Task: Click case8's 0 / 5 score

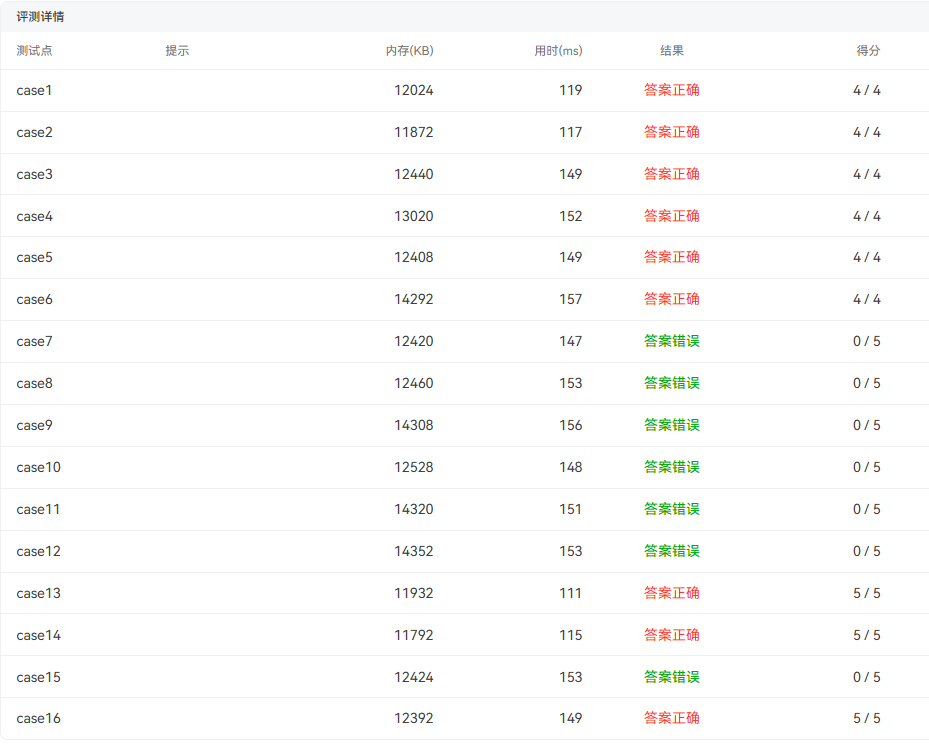Action: pyautogui.click(x=867, y=383)
